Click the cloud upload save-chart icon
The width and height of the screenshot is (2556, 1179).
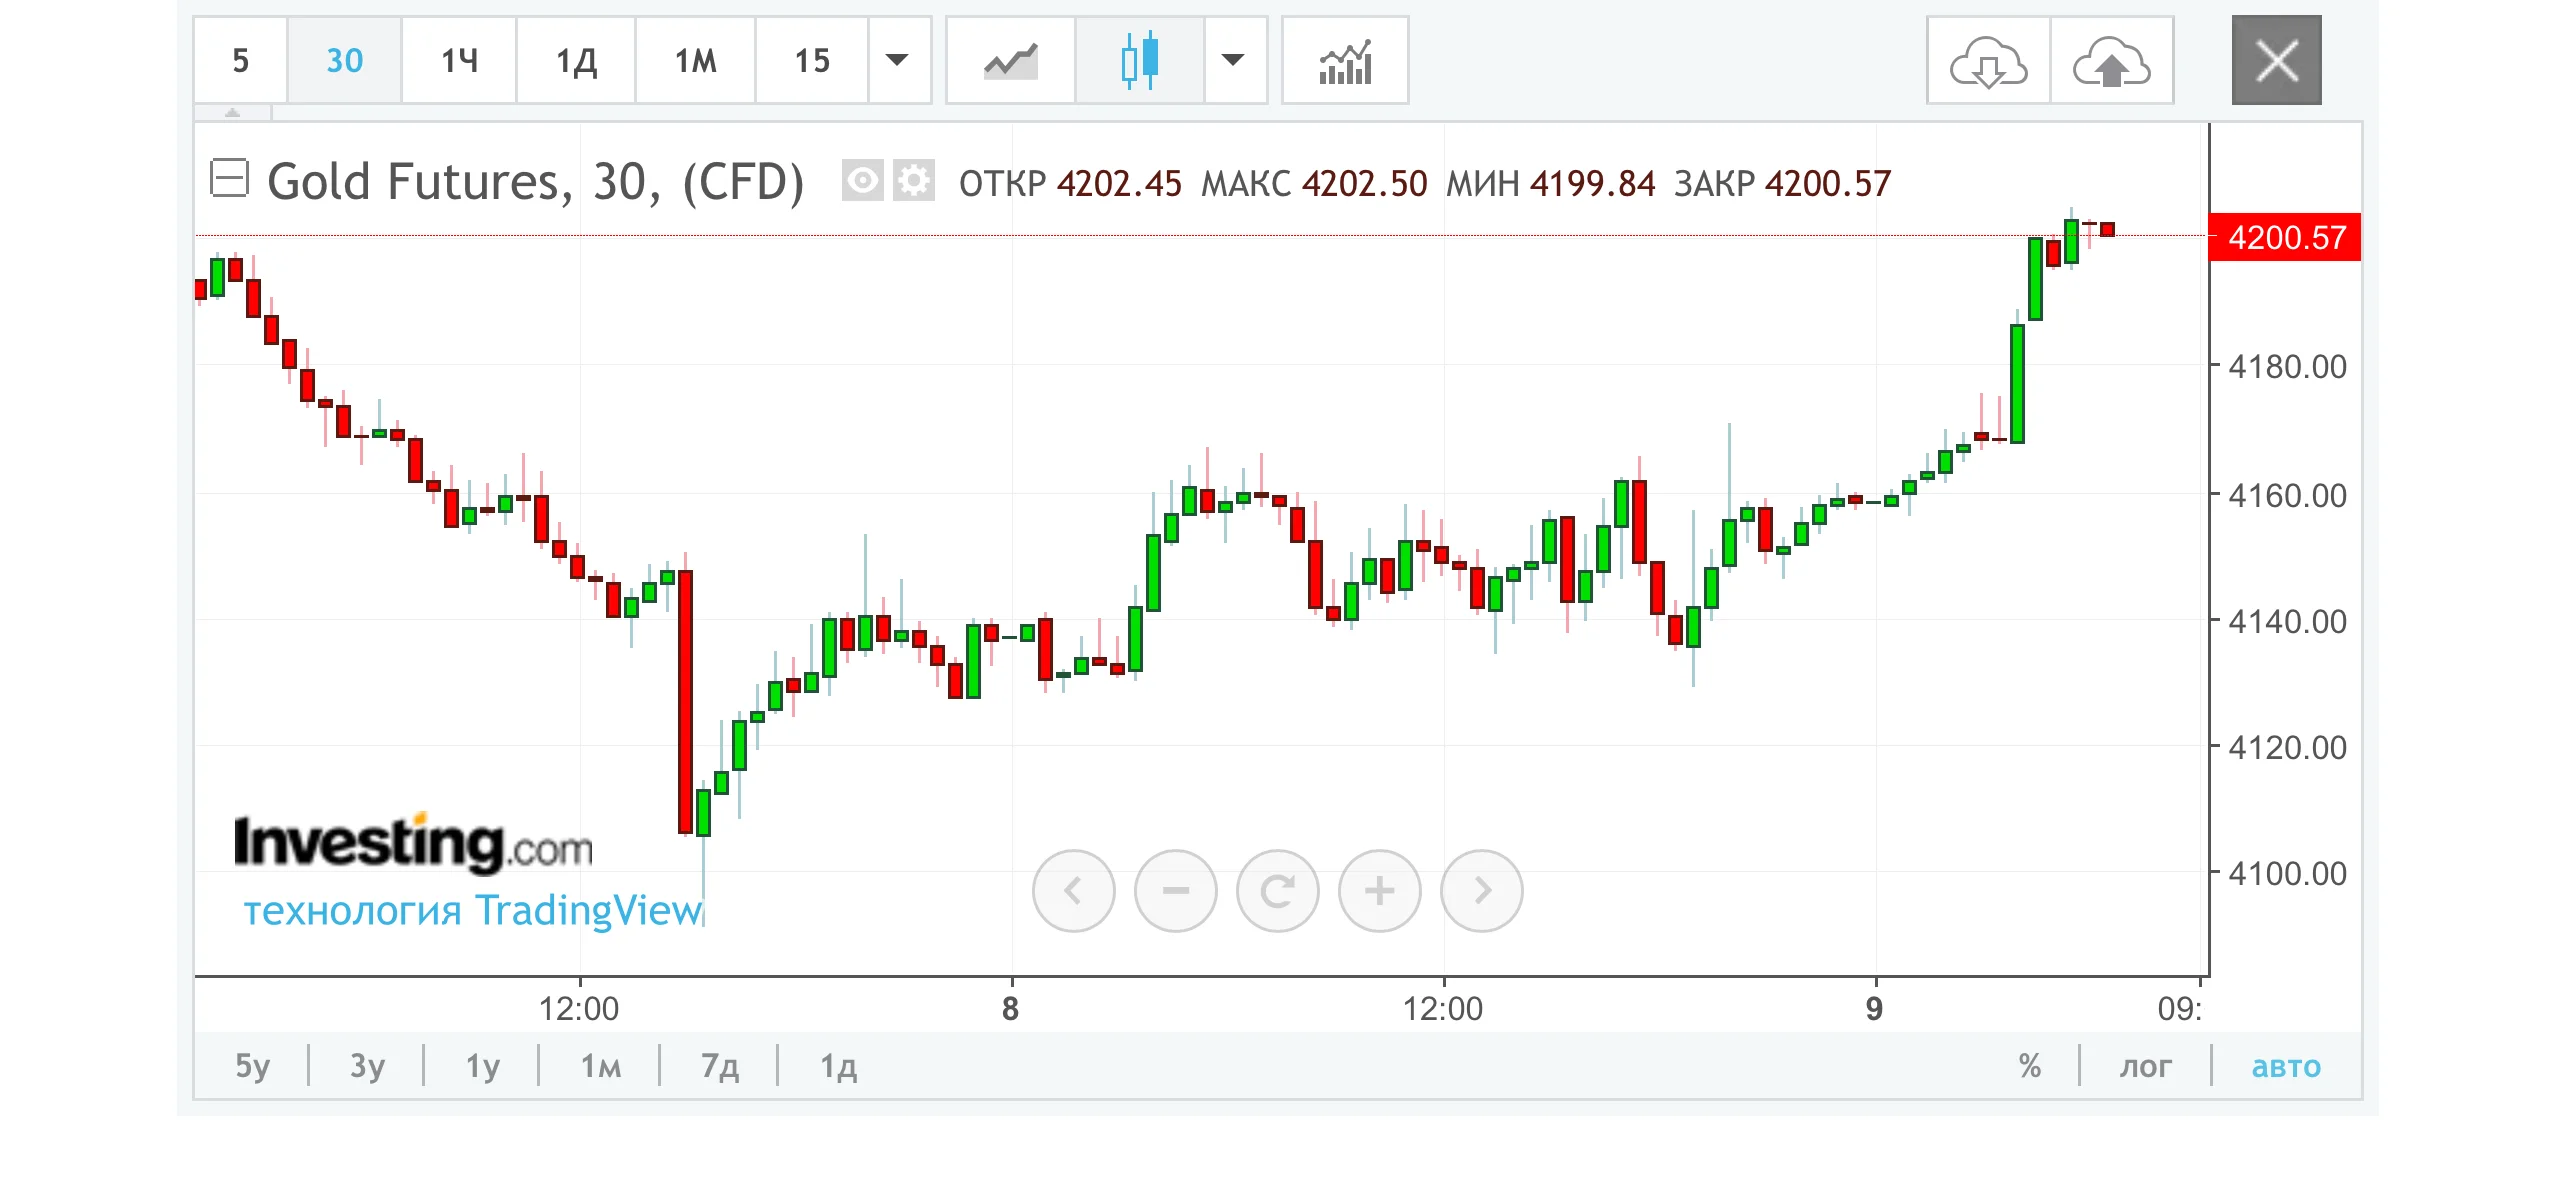tap(2111, 61)
